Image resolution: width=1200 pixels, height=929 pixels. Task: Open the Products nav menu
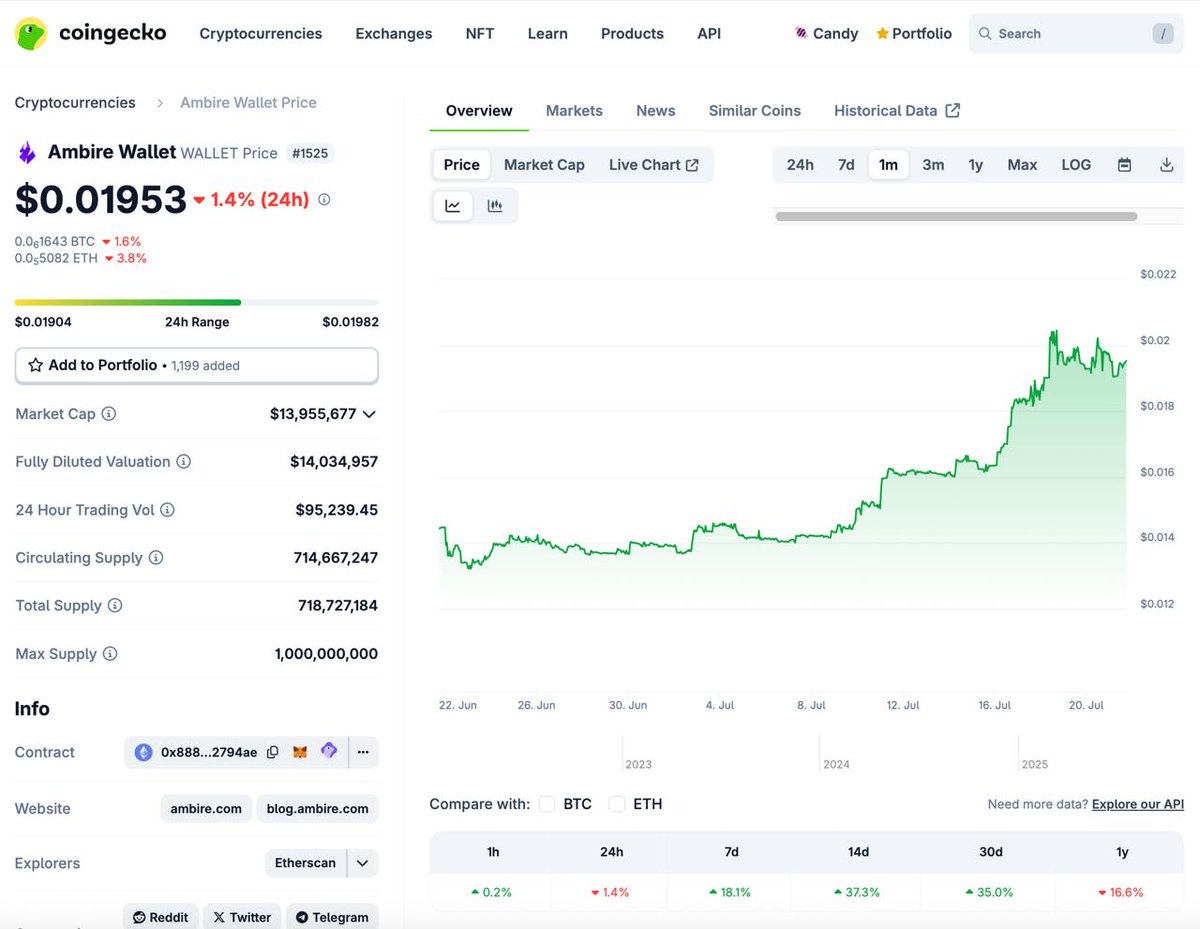632,33
